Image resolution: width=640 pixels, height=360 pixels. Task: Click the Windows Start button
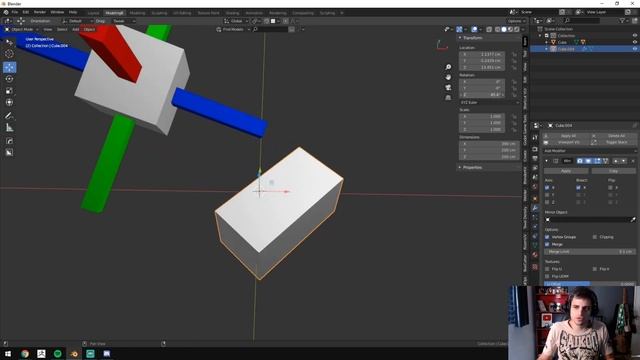pyautogui.click(x=8, y=354)
